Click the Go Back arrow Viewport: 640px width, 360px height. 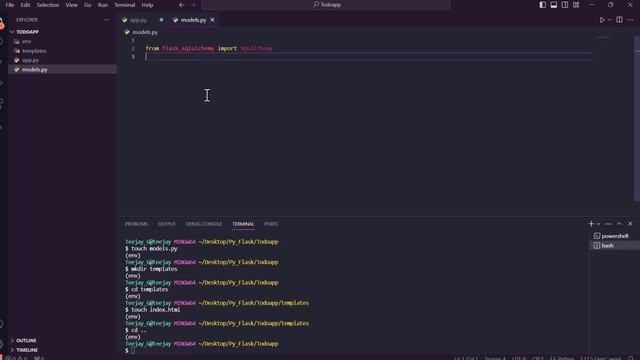coord(182,5)
